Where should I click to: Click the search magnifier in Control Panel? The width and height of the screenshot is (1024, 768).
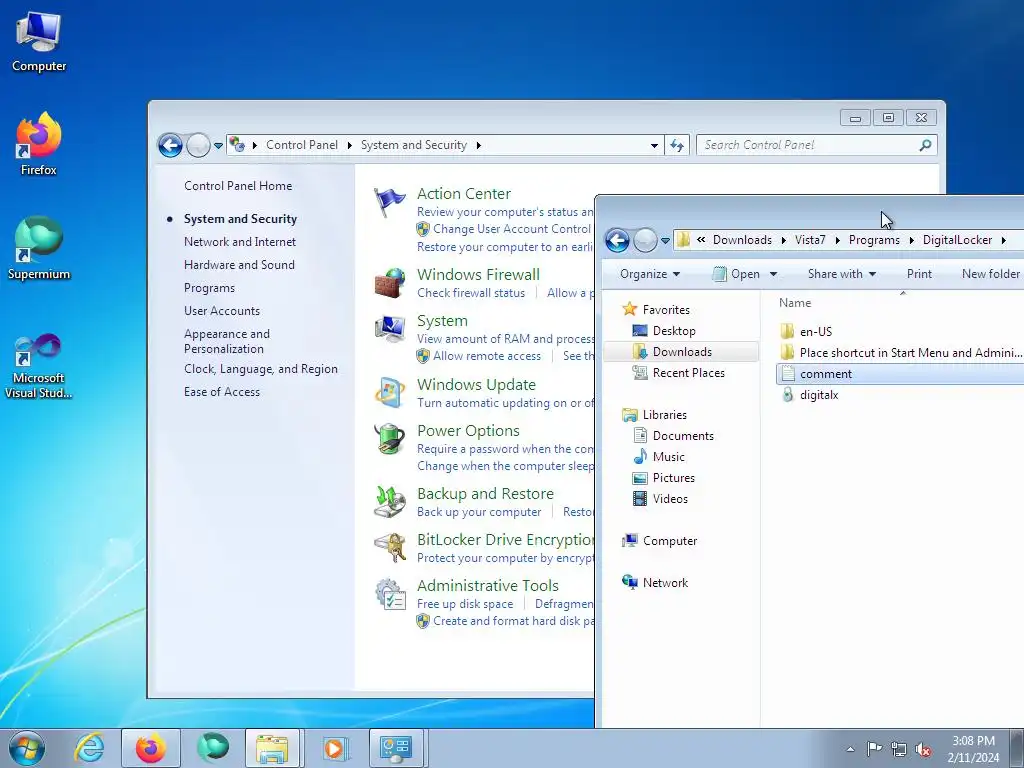[x=925, y=145]
